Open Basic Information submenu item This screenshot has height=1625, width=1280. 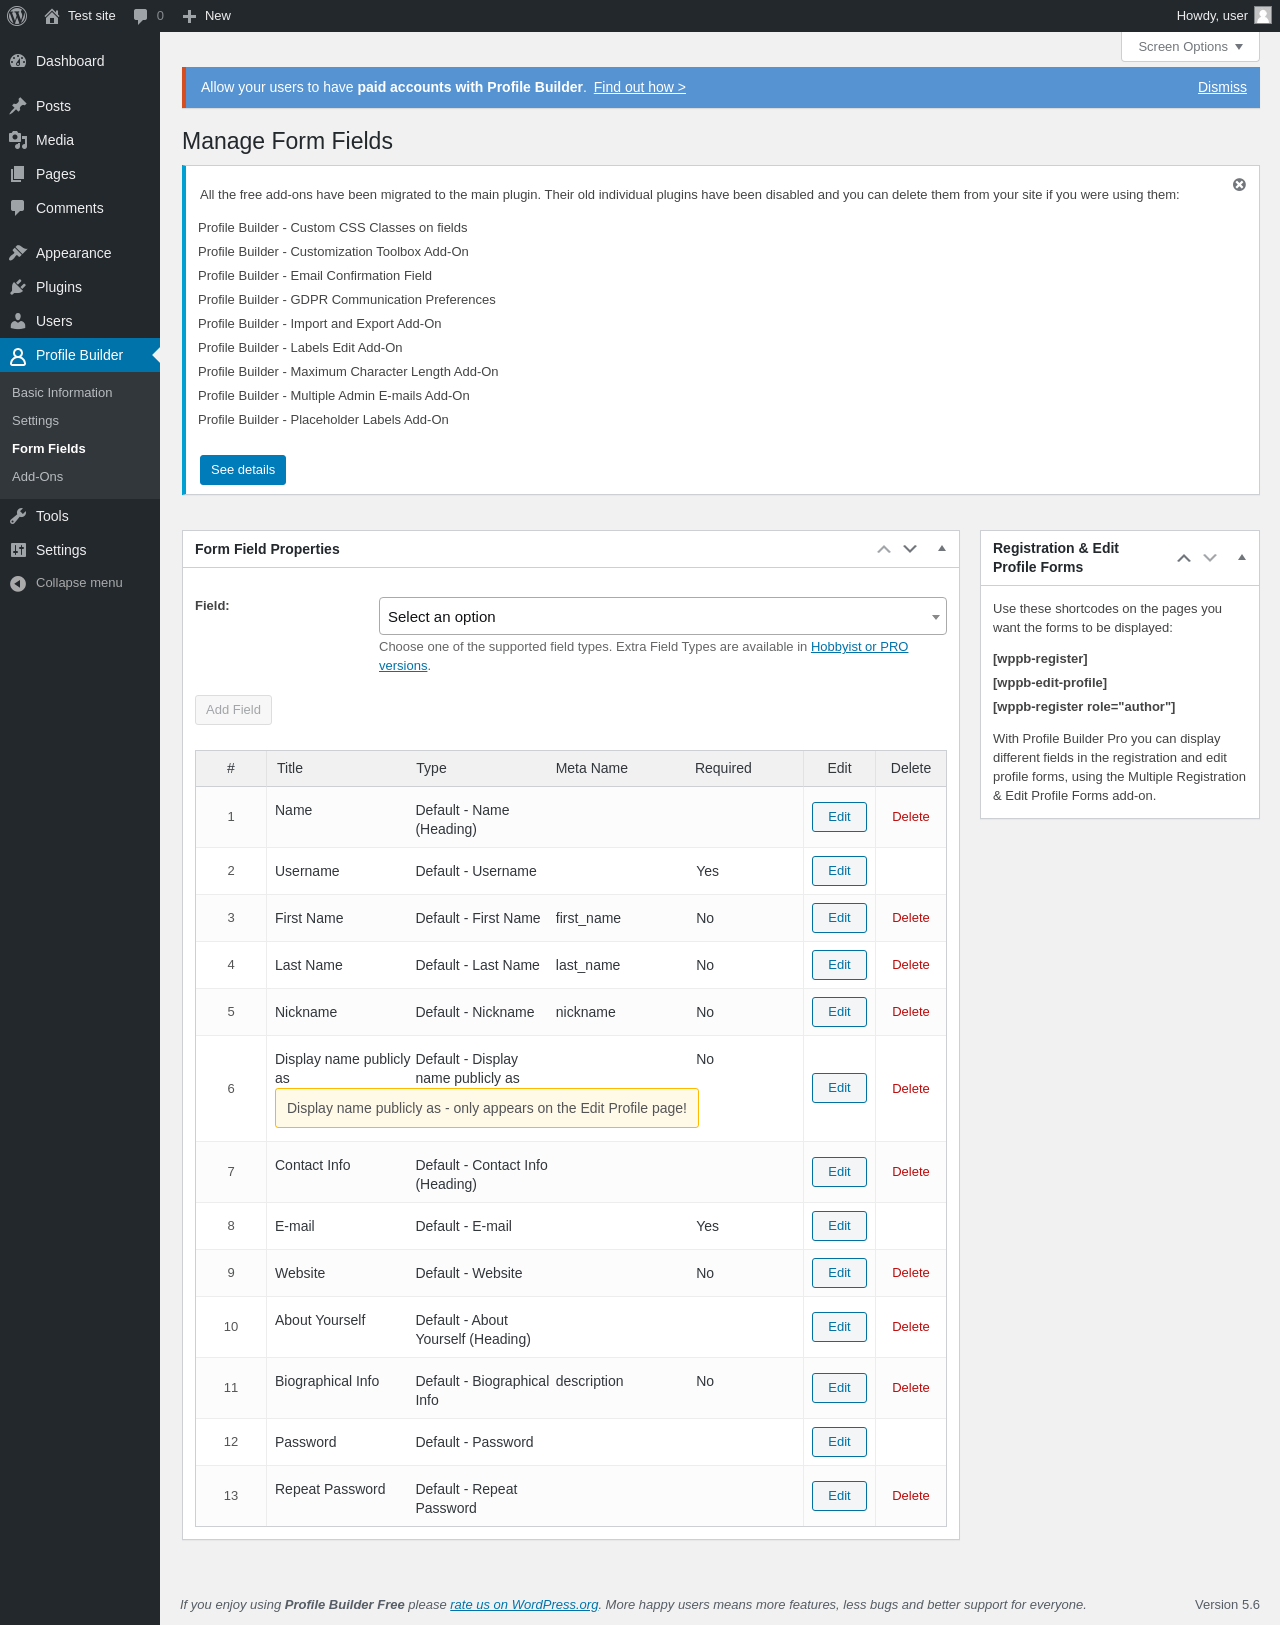(x=62, y=393)
